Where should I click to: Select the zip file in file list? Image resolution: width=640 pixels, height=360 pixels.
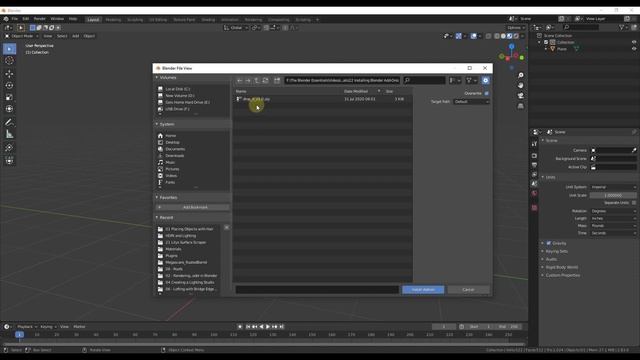(322, 99)
